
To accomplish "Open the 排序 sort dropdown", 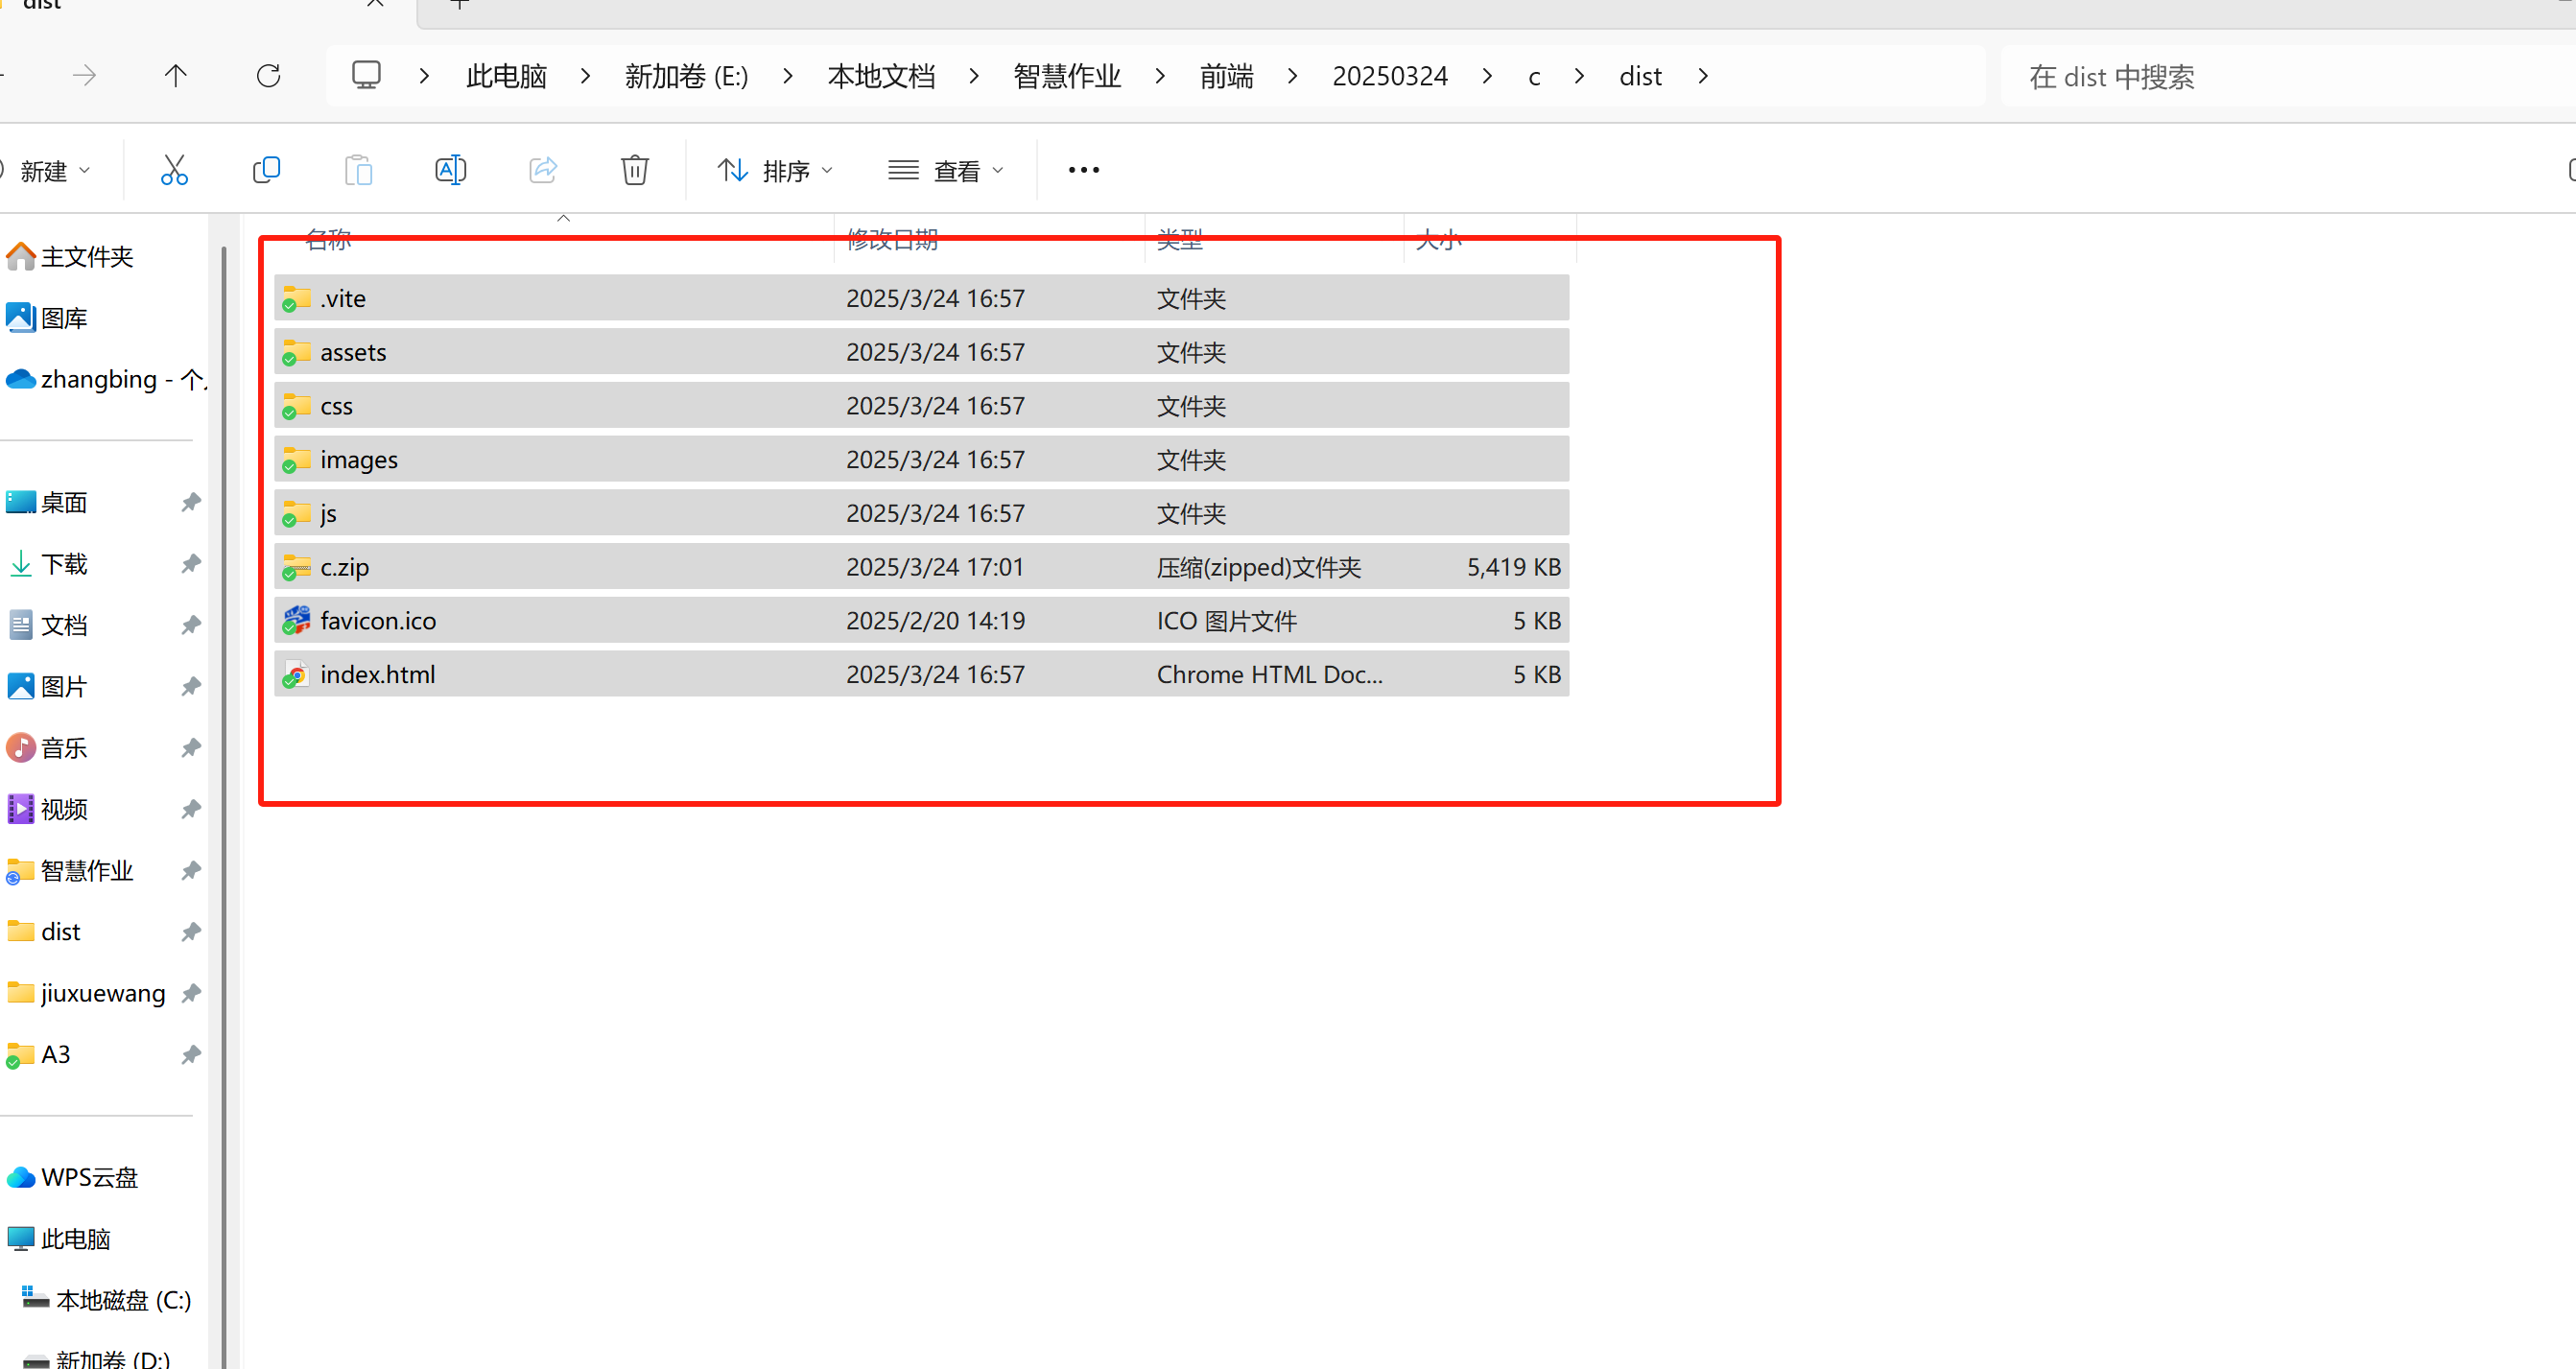I will [775, 171].
